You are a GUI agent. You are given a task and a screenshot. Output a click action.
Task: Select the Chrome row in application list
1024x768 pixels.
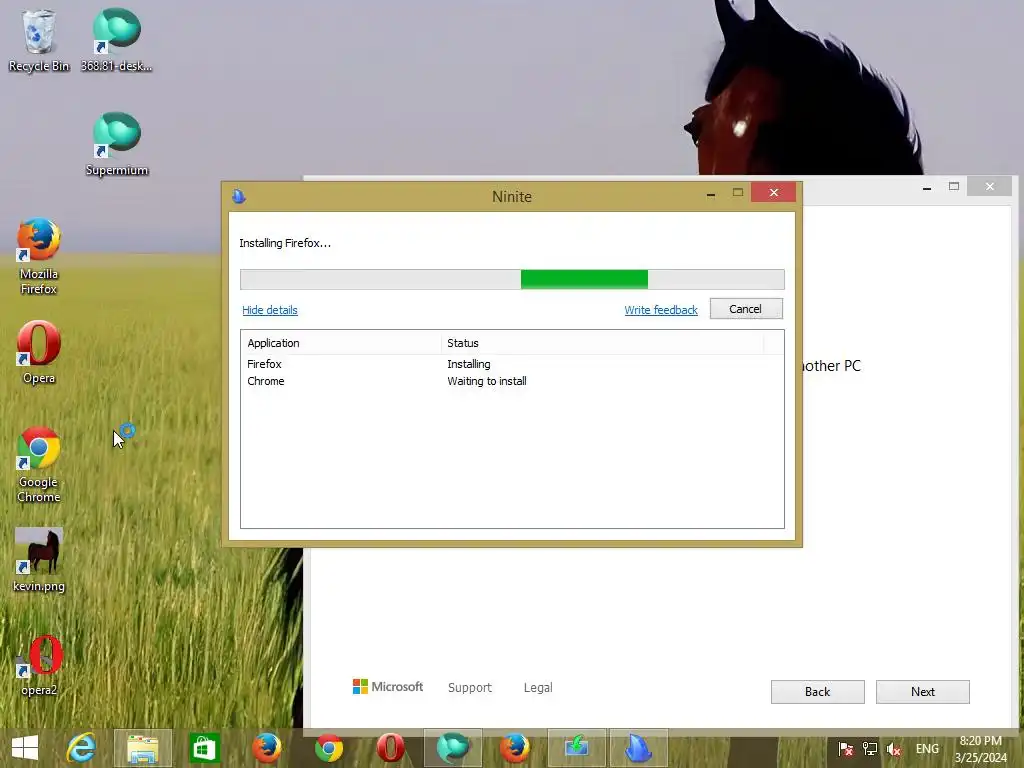point(512,381)
